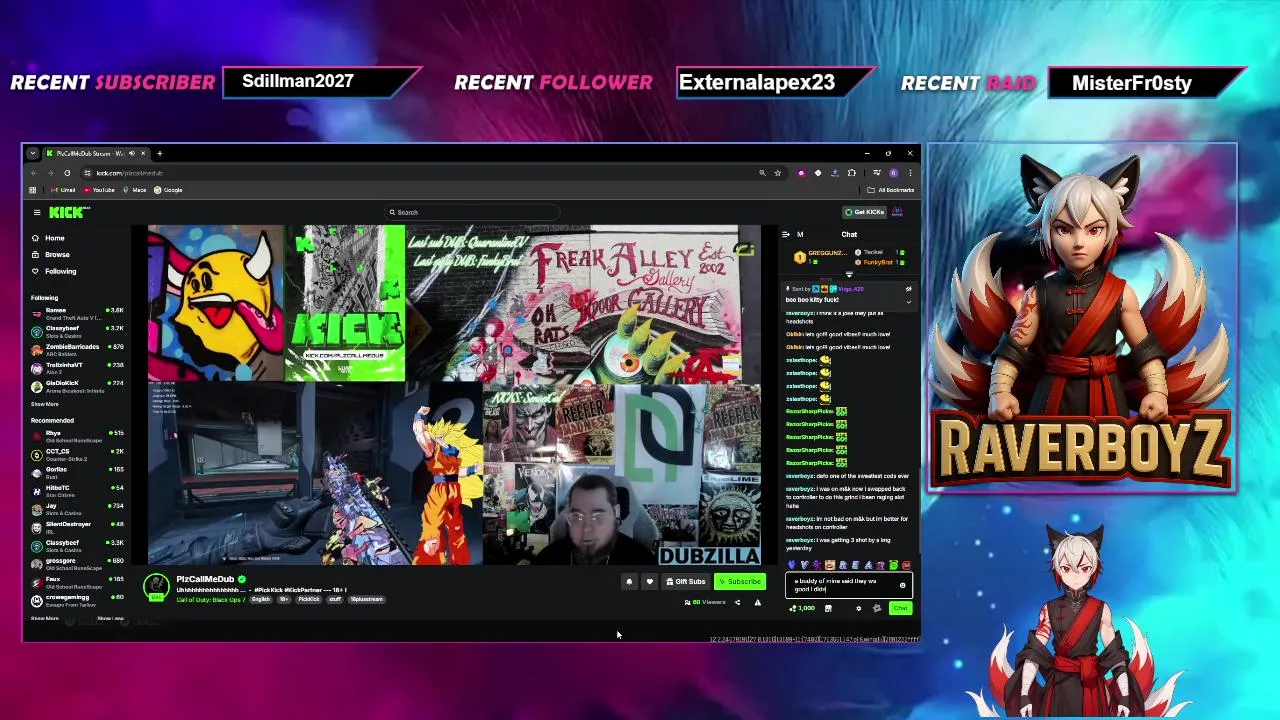
Task: Click the Gift Subs button
Action: point(686,582)
